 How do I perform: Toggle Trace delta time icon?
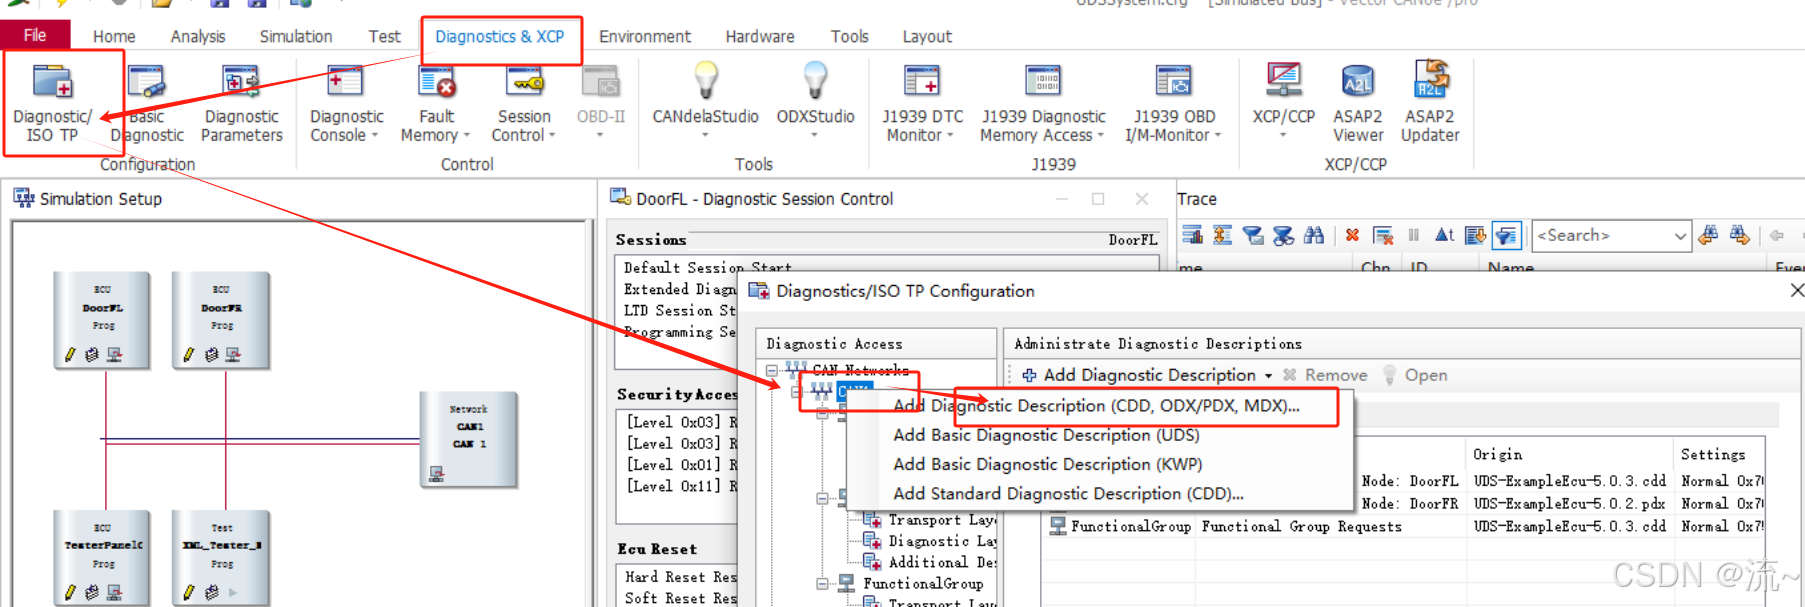1444,235
